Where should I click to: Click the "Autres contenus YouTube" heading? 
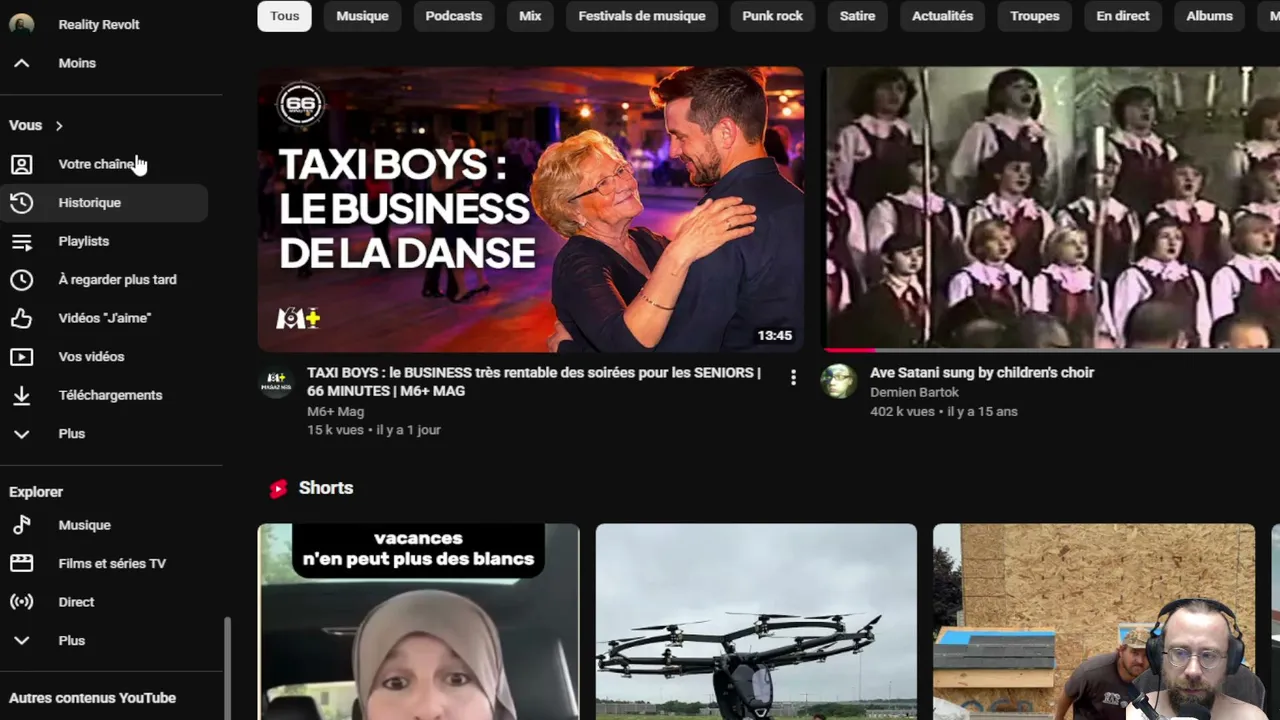click(92, 698)
